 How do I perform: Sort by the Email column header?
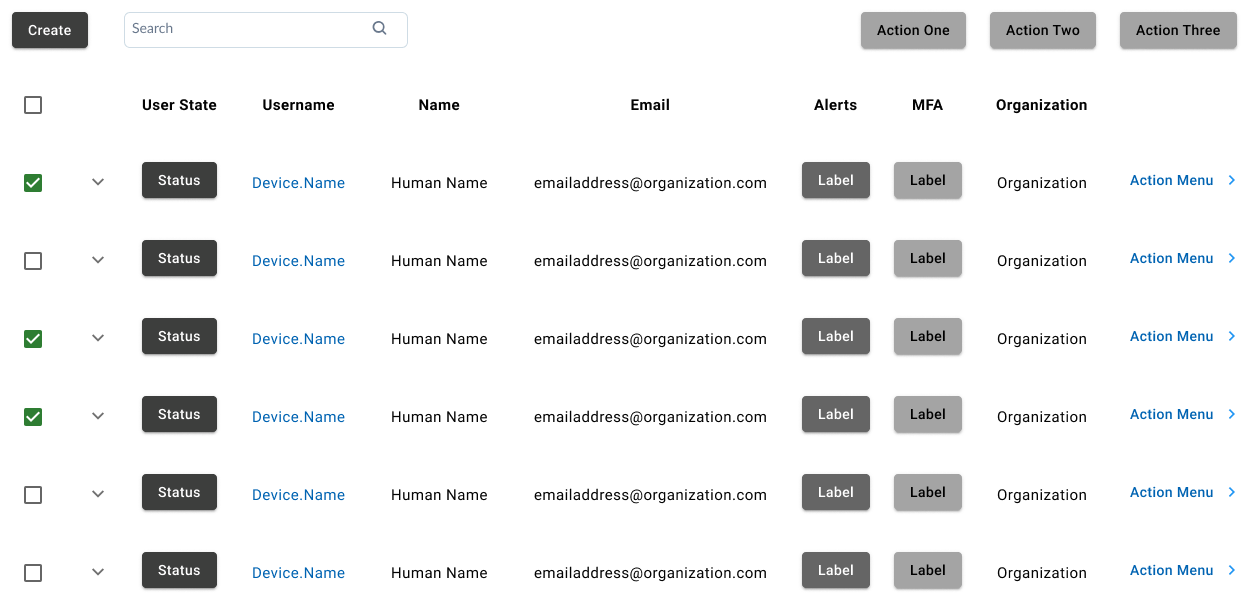[650, 105]
